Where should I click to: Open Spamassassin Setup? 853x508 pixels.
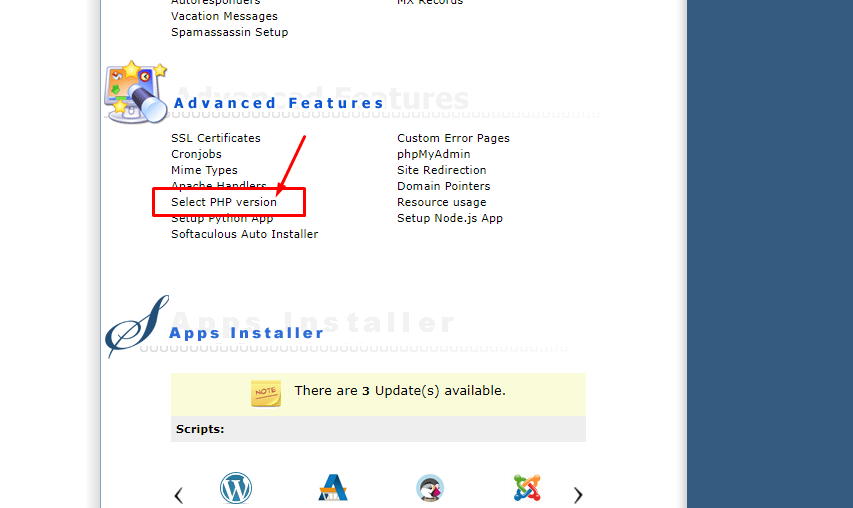229,32
